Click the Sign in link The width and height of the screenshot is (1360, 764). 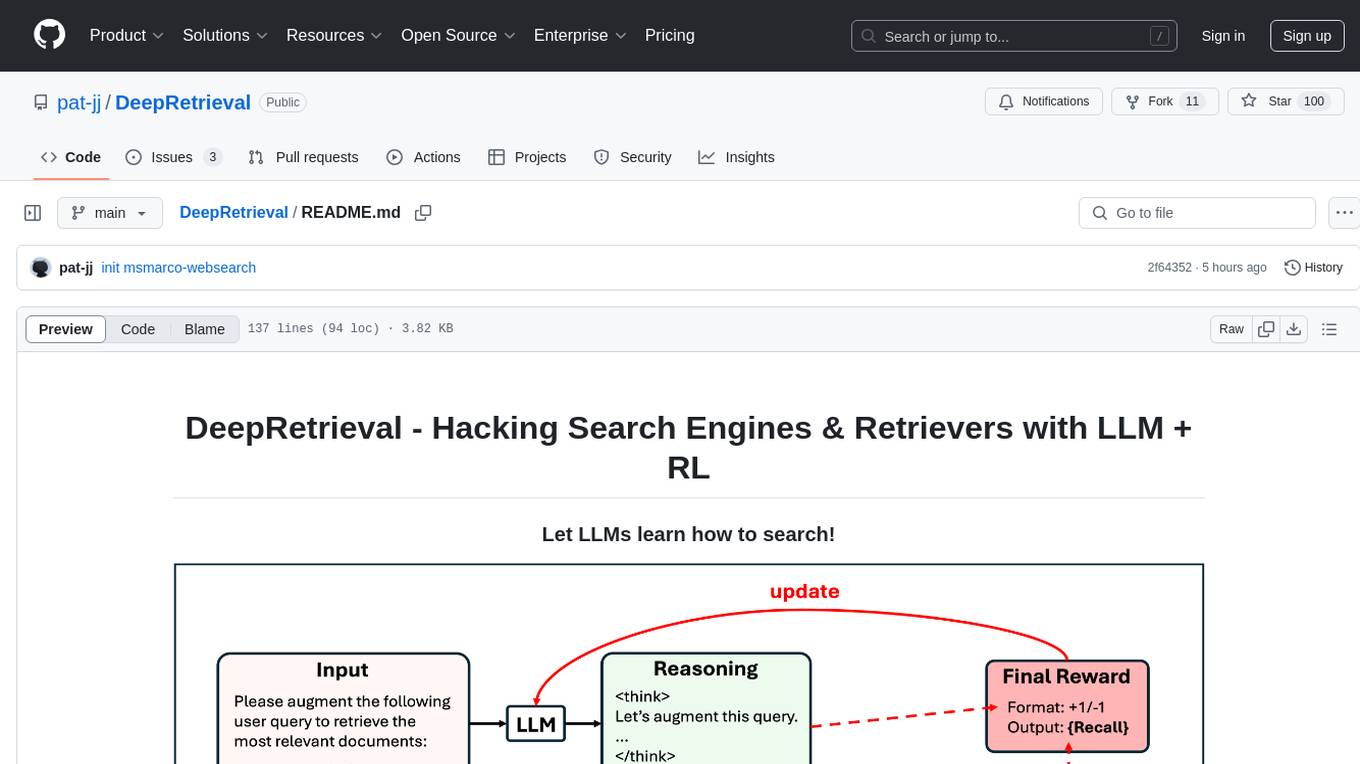click(x=1223, y=36)
